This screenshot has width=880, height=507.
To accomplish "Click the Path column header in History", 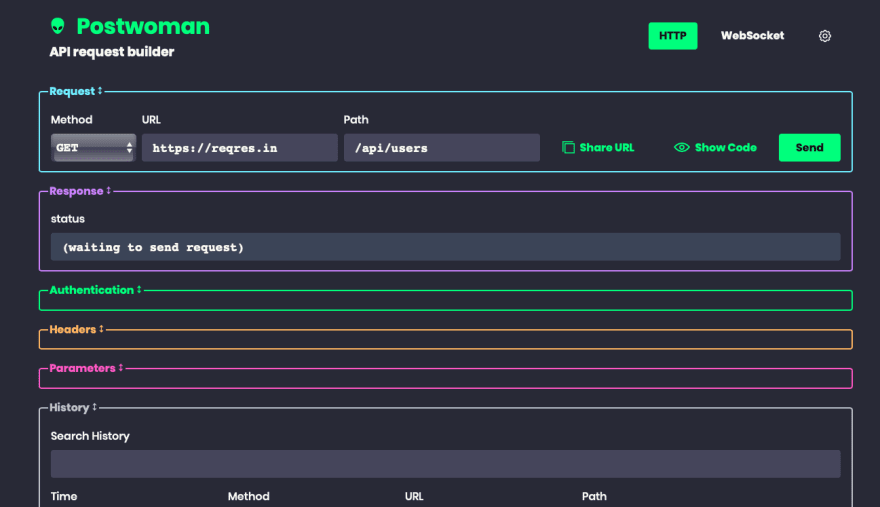I will pyautogui.click(x=594, y=496).
